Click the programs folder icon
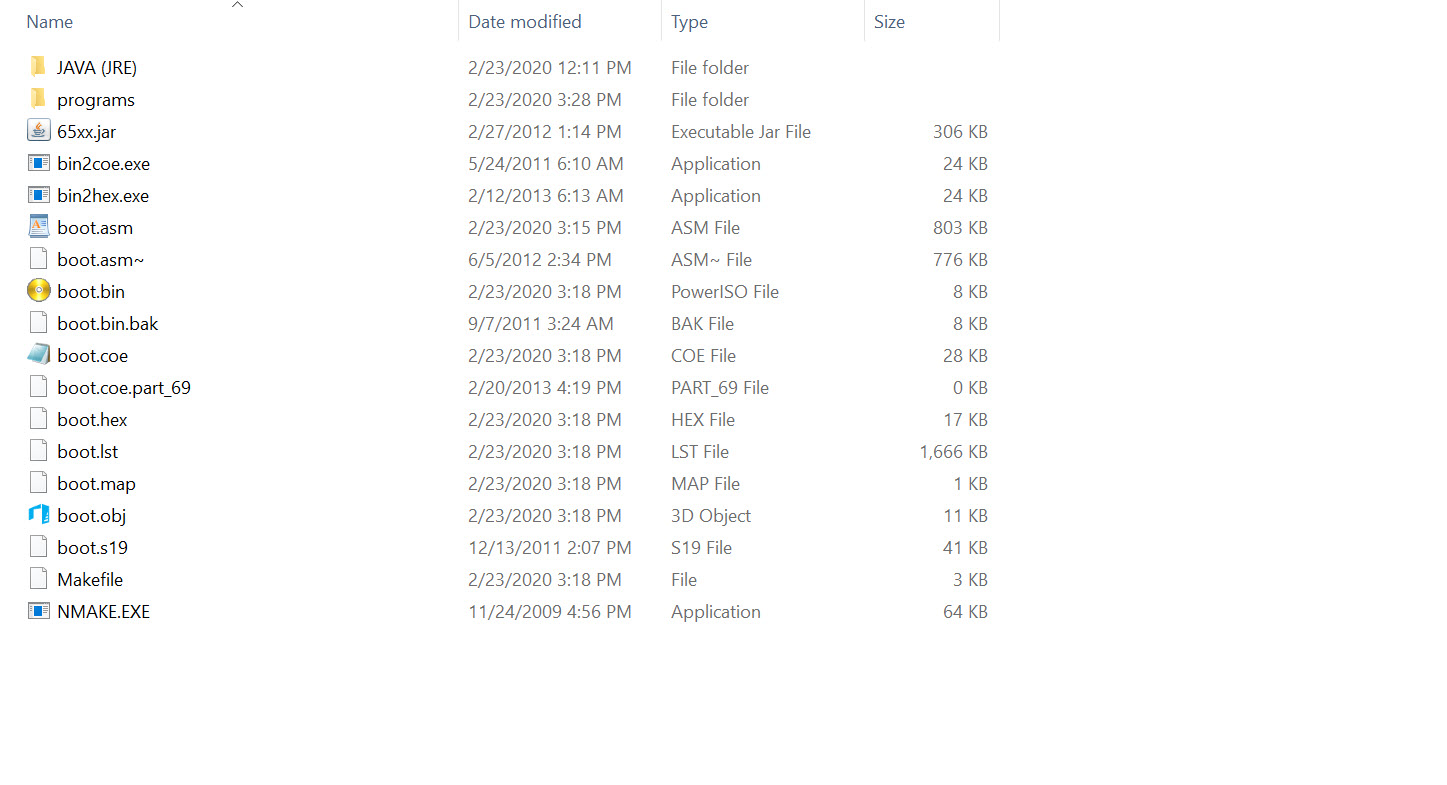 tap(38, 99)
